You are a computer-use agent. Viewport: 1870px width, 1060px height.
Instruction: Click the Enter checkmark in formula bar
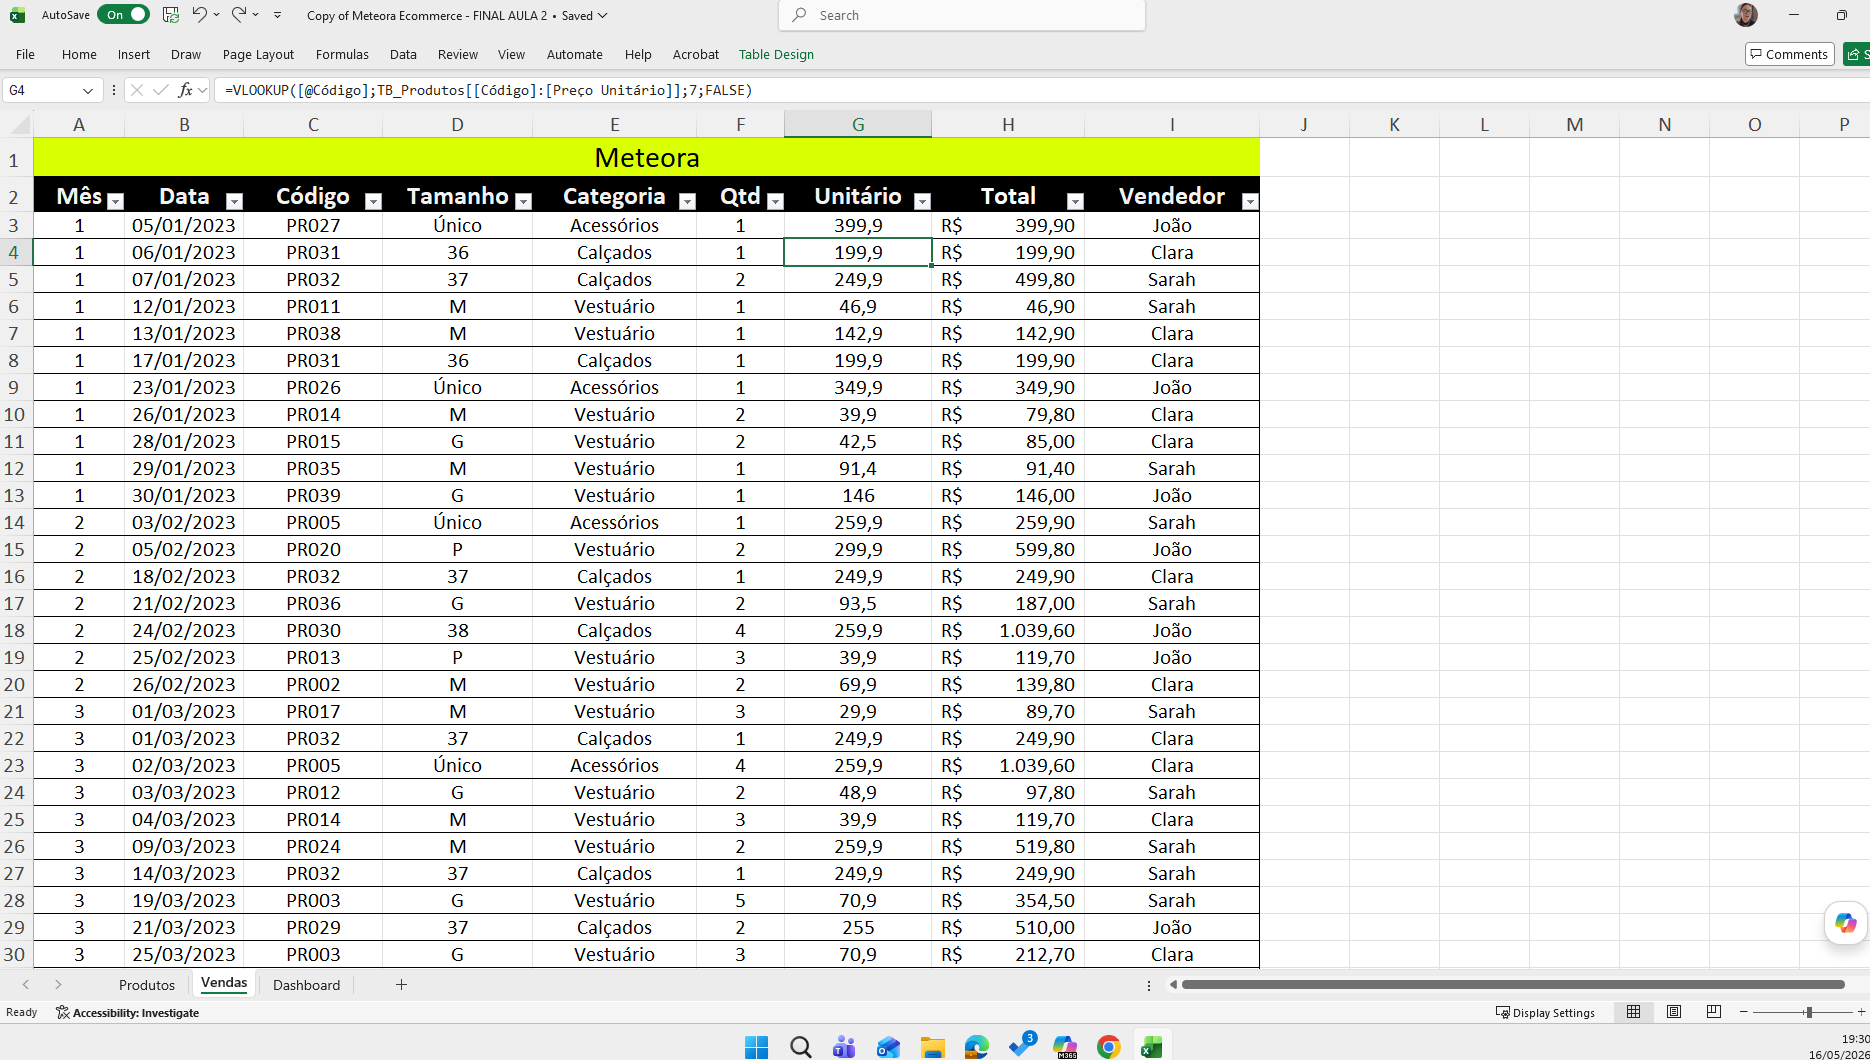click(x=160, y=90)
